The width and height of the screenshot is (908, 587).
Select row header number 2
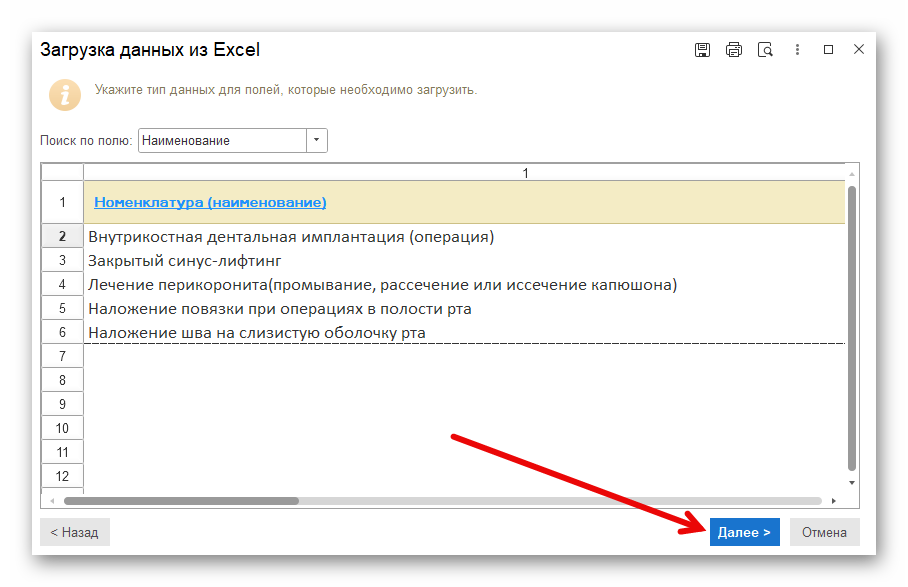[x=63, y=236]
